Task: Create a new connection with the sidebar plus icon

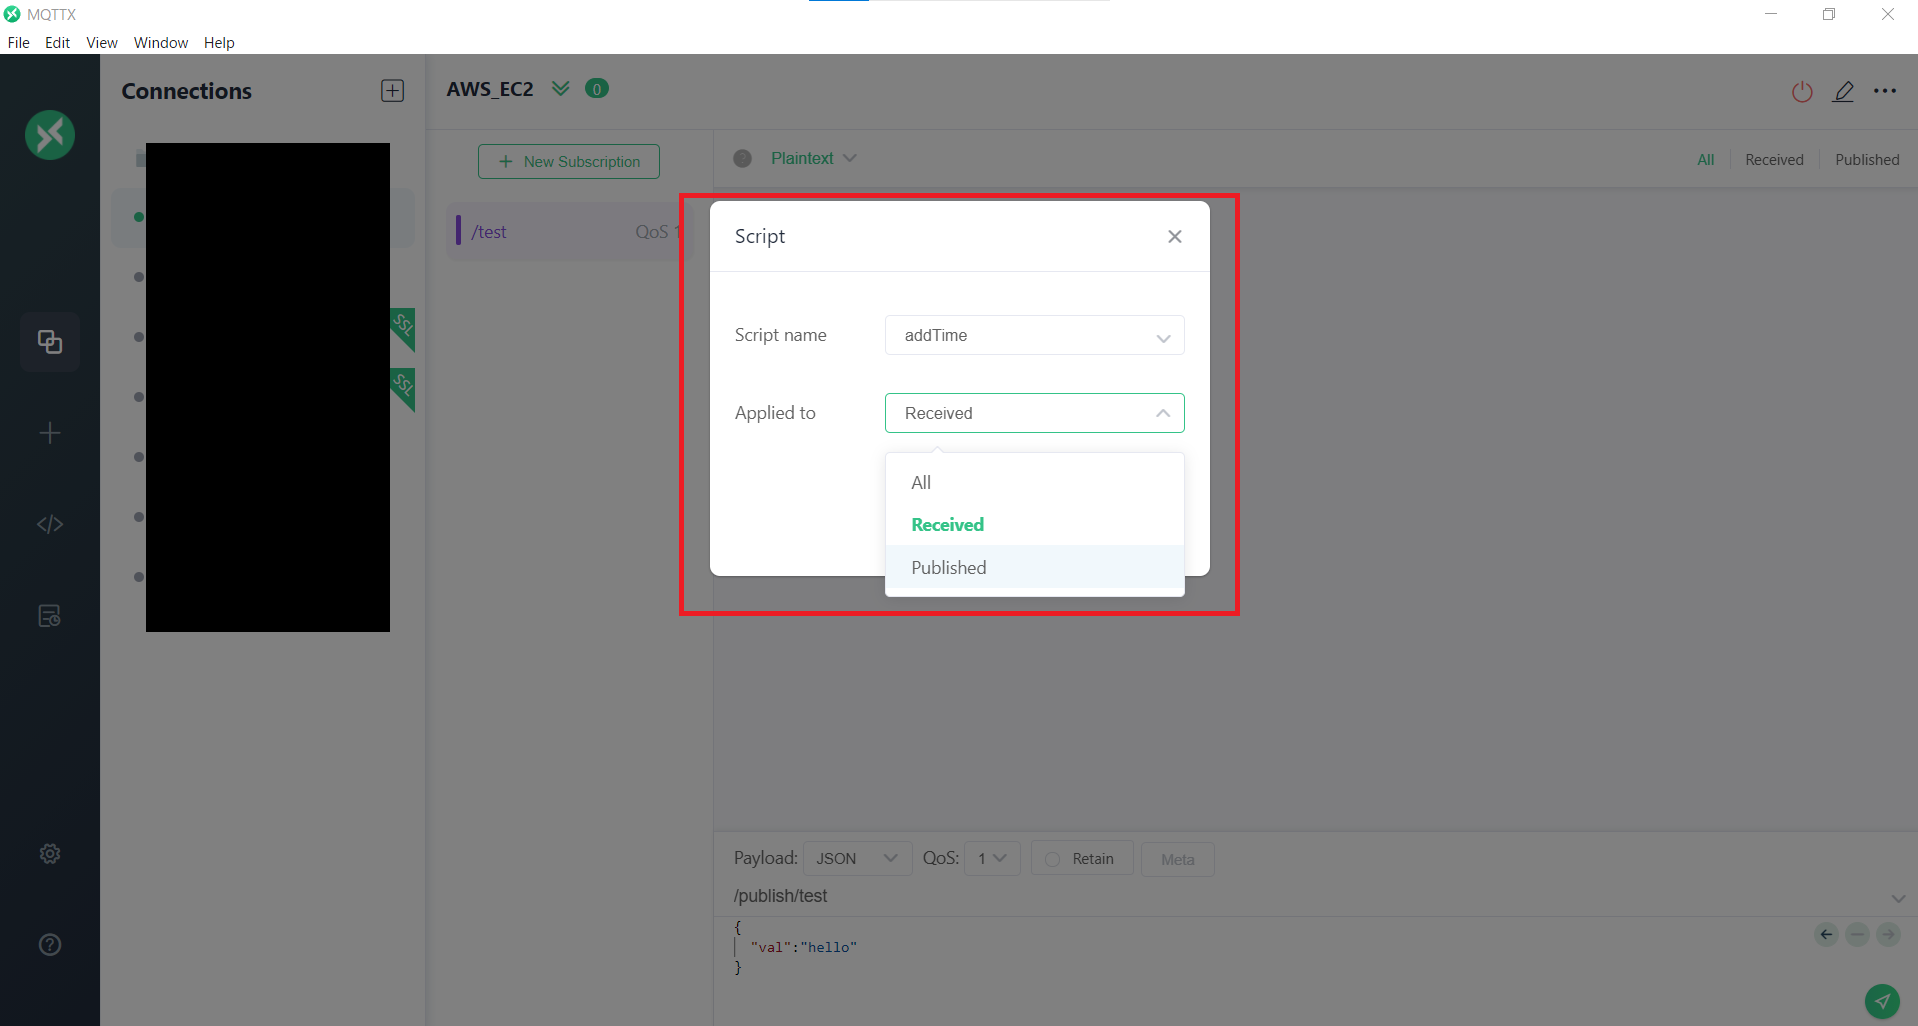Action: [49, 433]
